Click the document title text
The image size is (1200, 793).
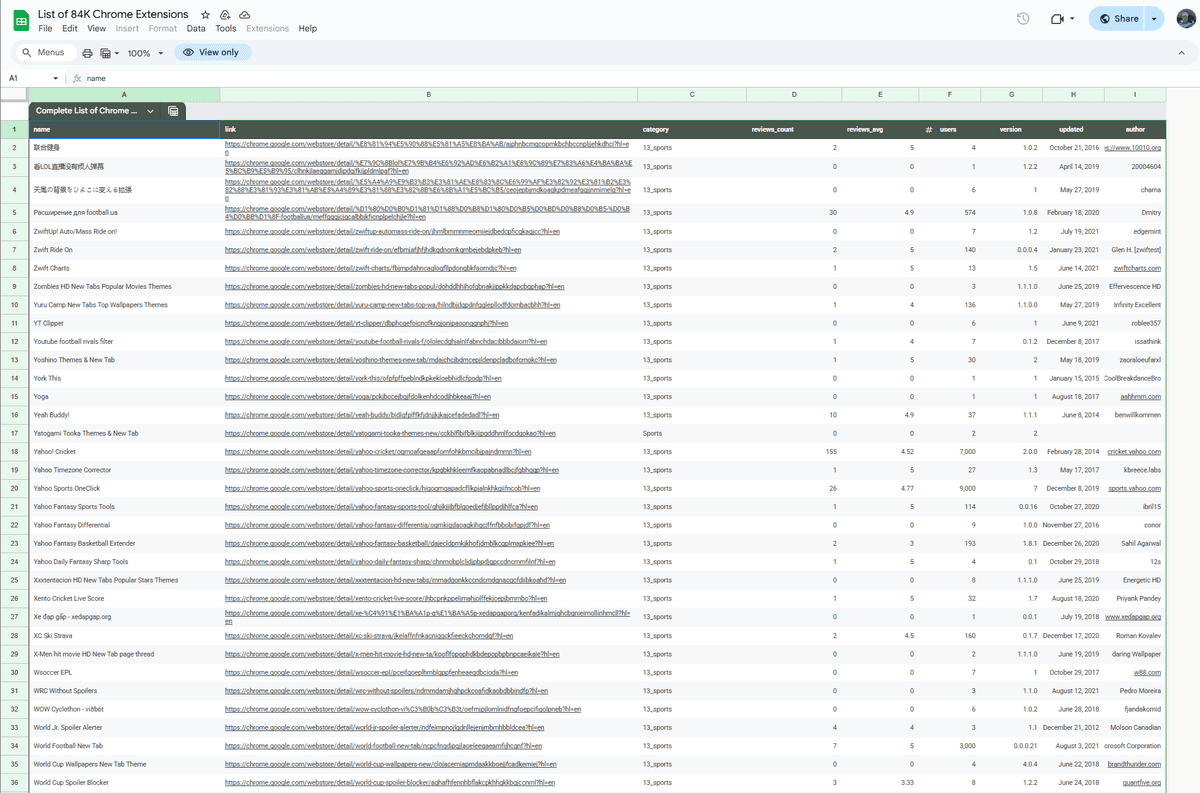tap(113, 15)
